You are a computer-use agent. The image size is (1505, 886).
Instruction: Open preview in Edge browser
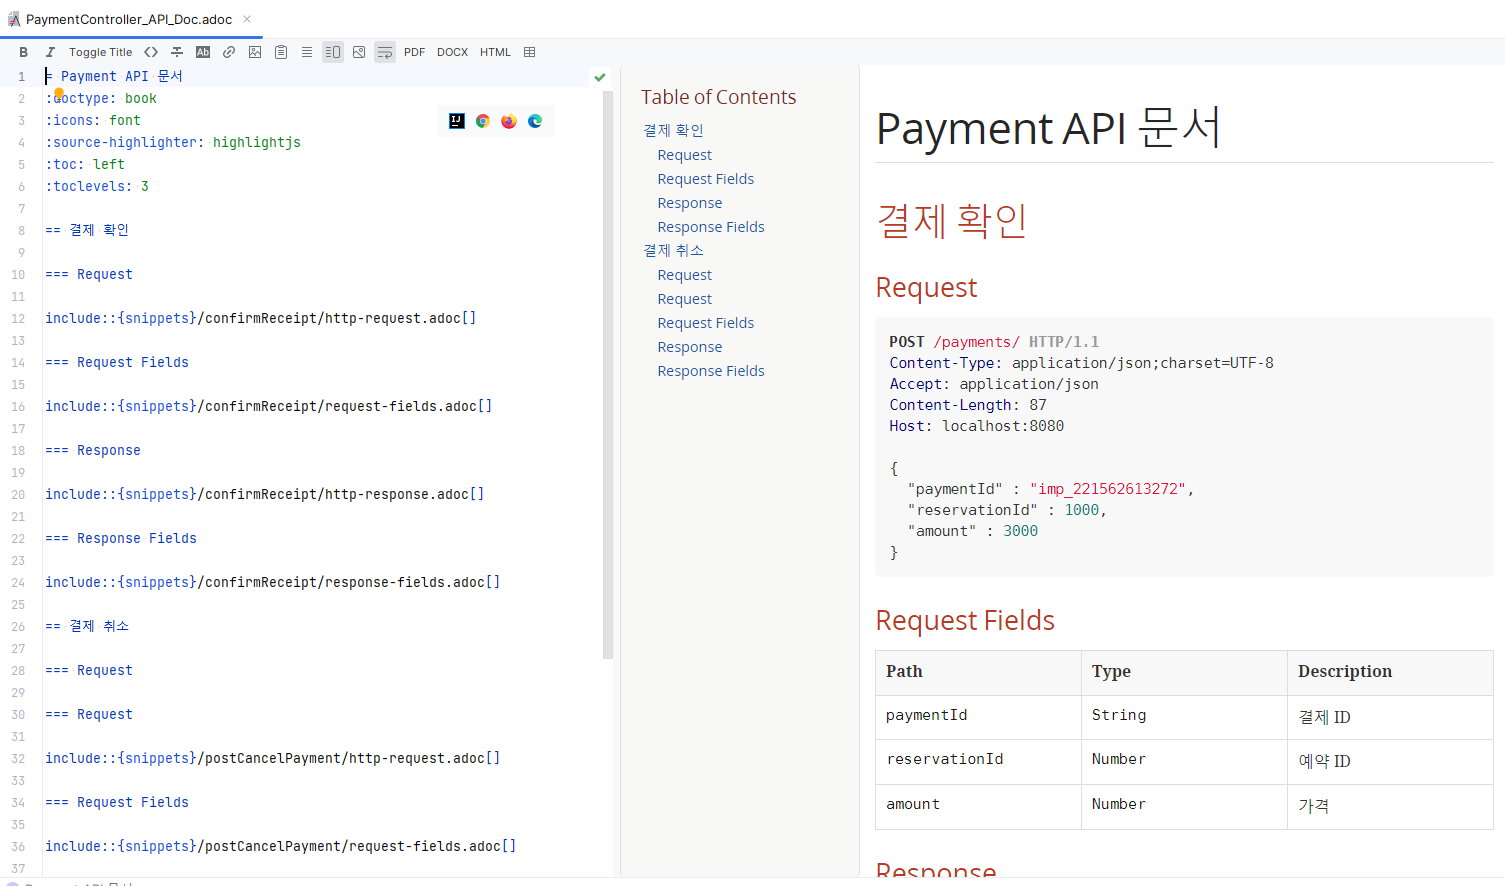pos(535,121)
